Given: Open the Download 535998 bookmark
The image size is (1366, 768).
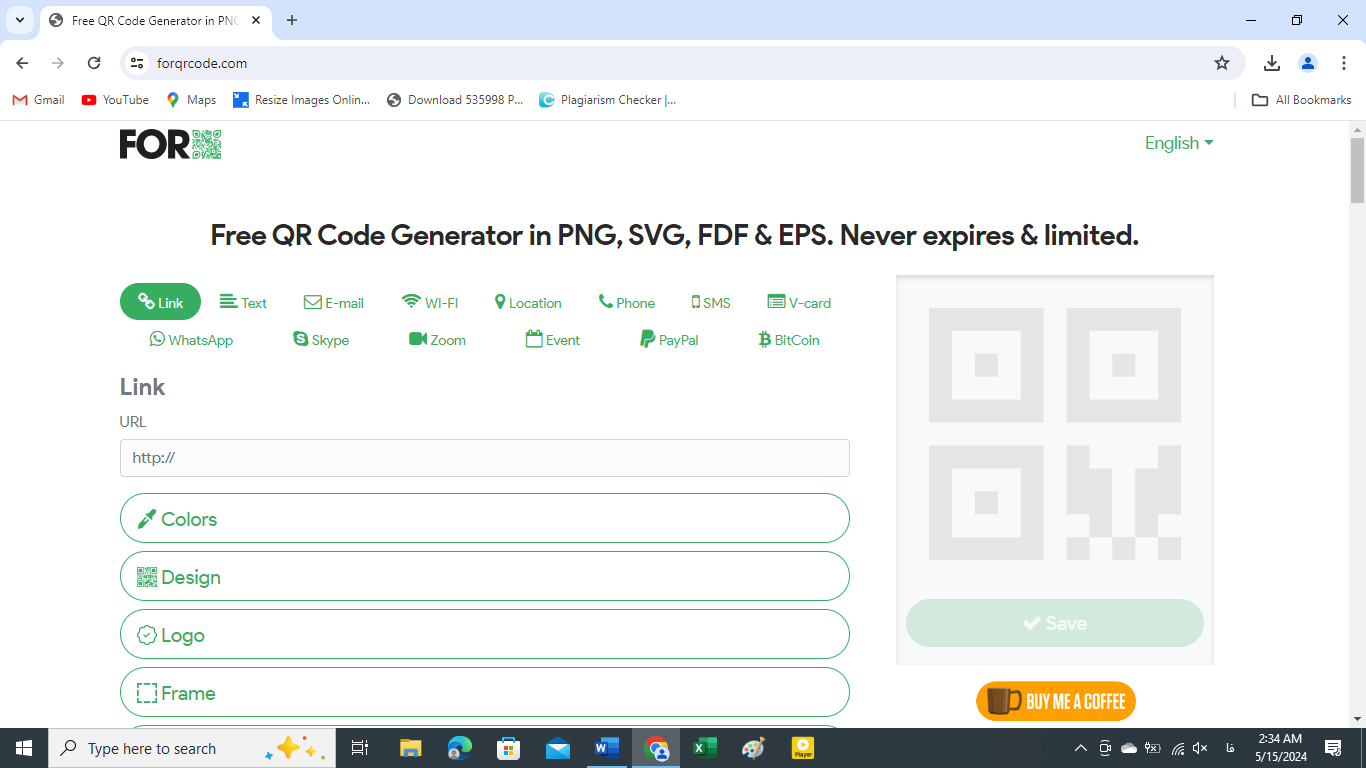Looking at the screenshot, I should pos(455,100).
